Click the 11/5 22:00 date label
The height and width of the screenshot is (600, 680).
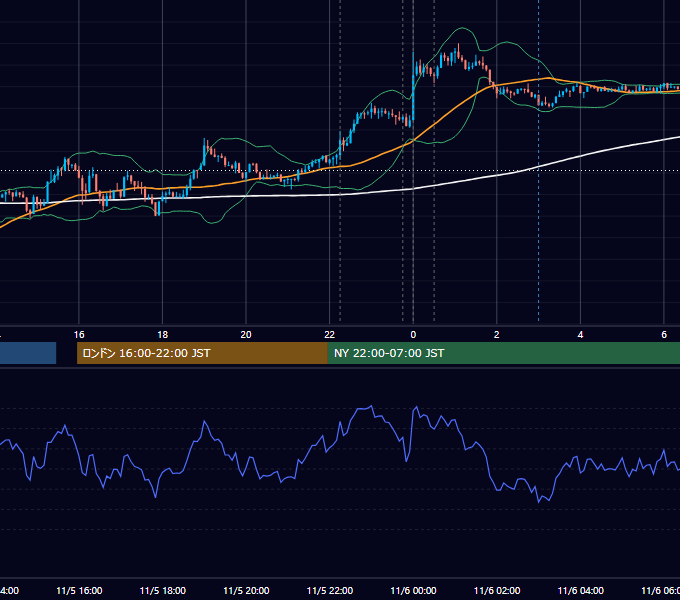330,590
